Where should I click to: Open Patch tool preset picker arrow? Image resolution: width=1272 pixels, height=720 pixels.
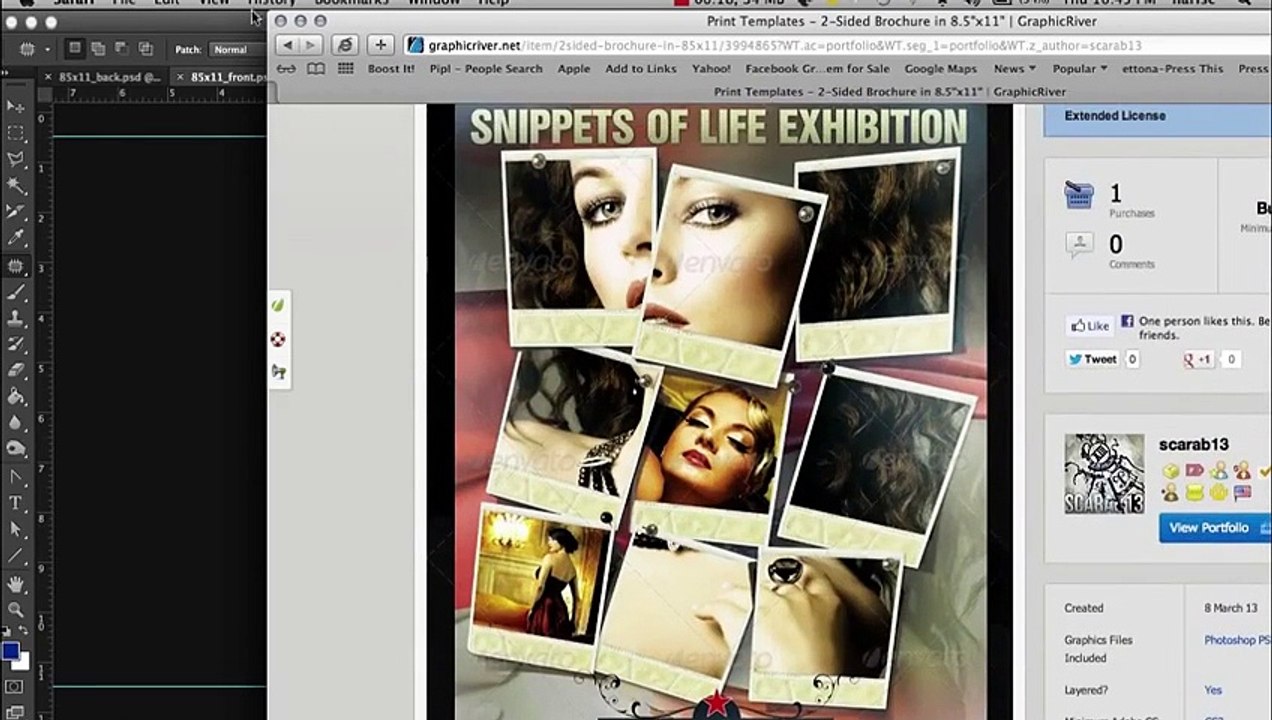click(47, 49)
